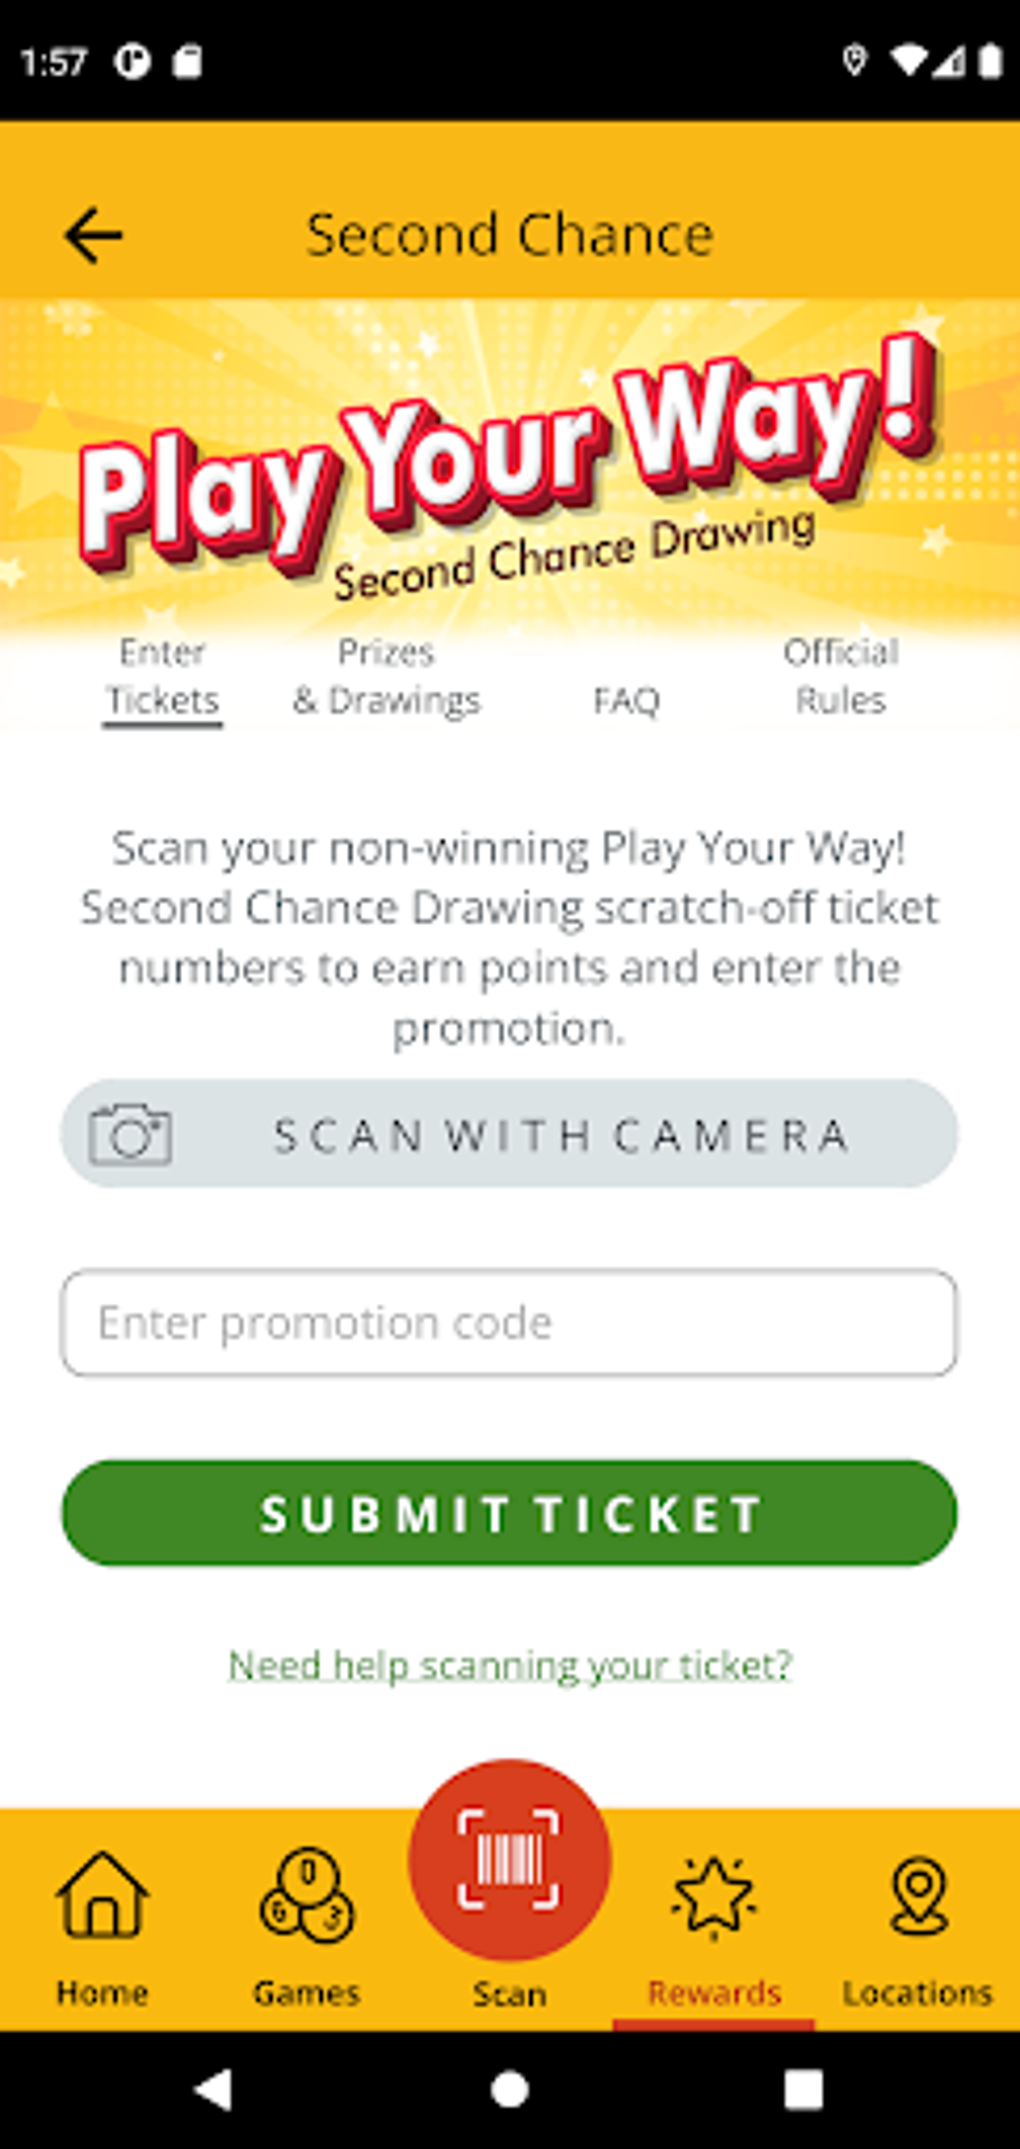Open the Rewards star icon
The width and height of the screenshot is (1020, 2149).
tap(713, 1896)
